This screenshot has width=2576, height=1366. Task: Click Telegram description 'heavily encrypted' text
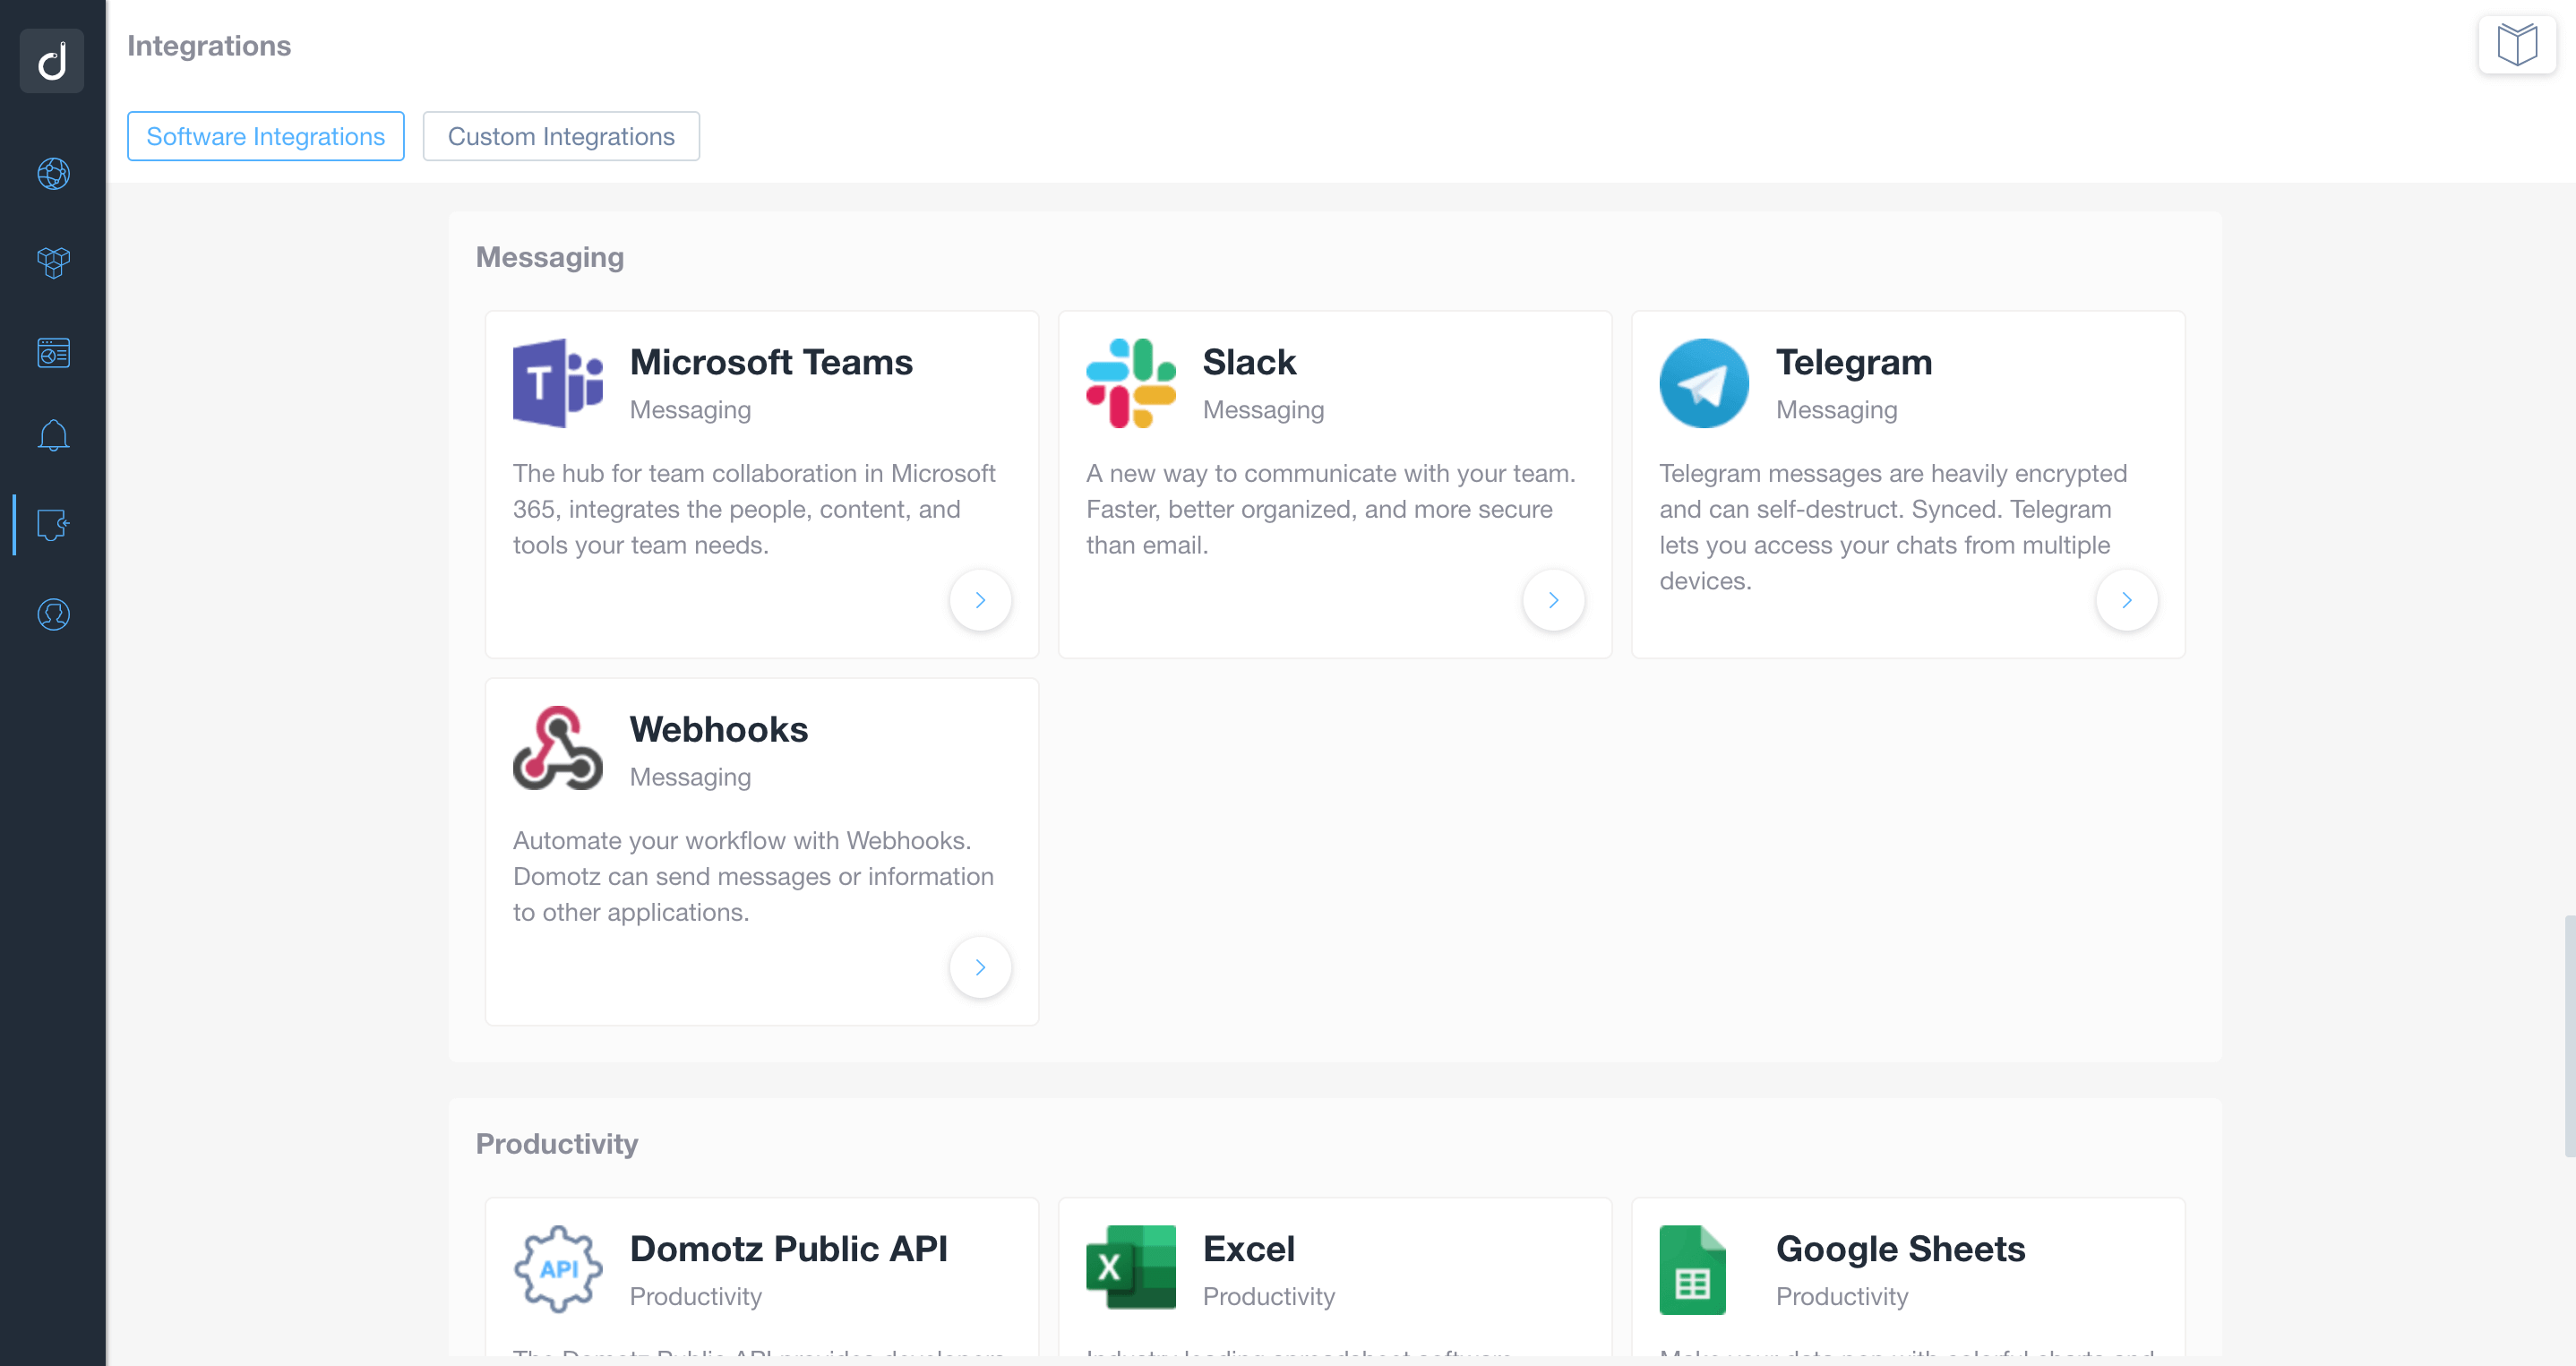pyautogui.click(x=2027, y=474)
